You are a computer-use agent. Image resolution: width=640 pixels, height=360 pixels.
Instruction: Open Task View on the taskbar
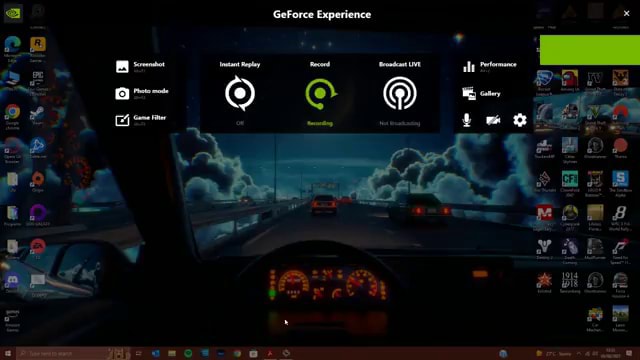[138, 353]
